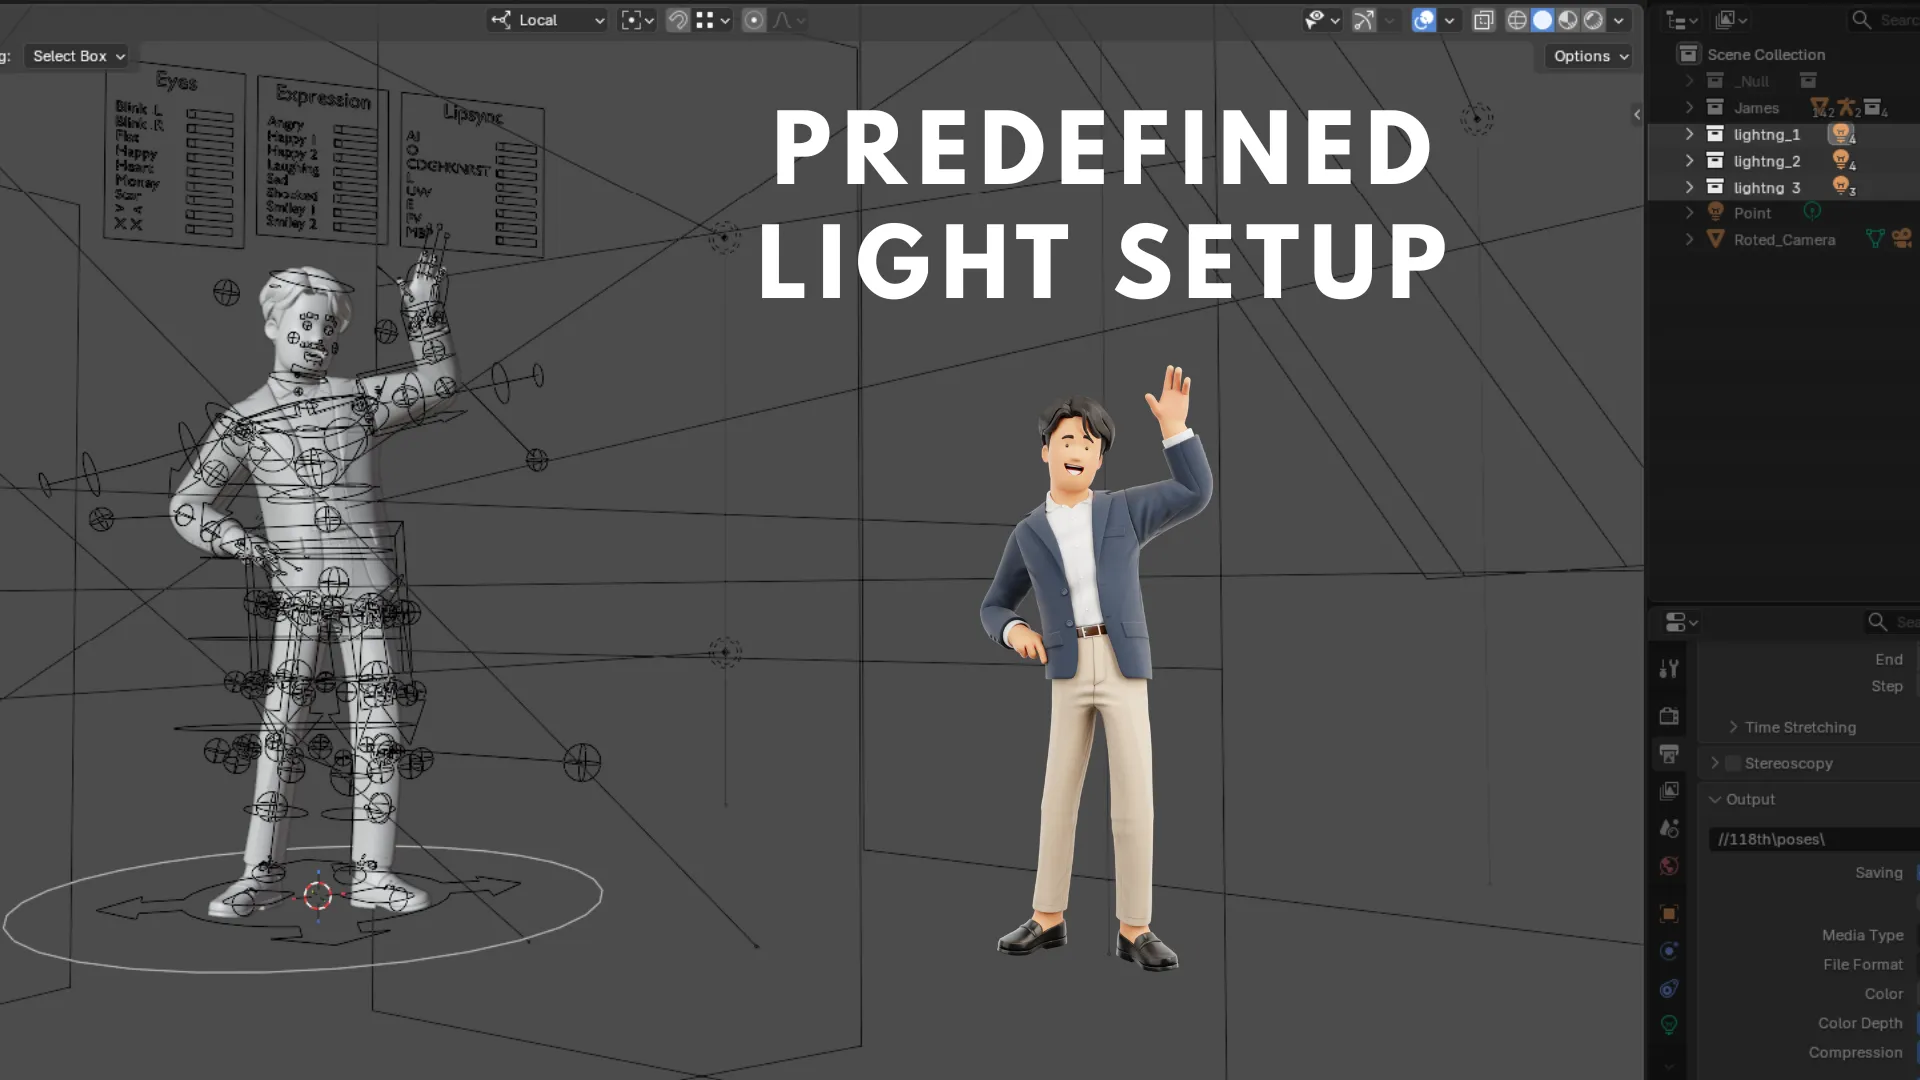Select Roted_Camera in the outliner

tap(1784, 240)
